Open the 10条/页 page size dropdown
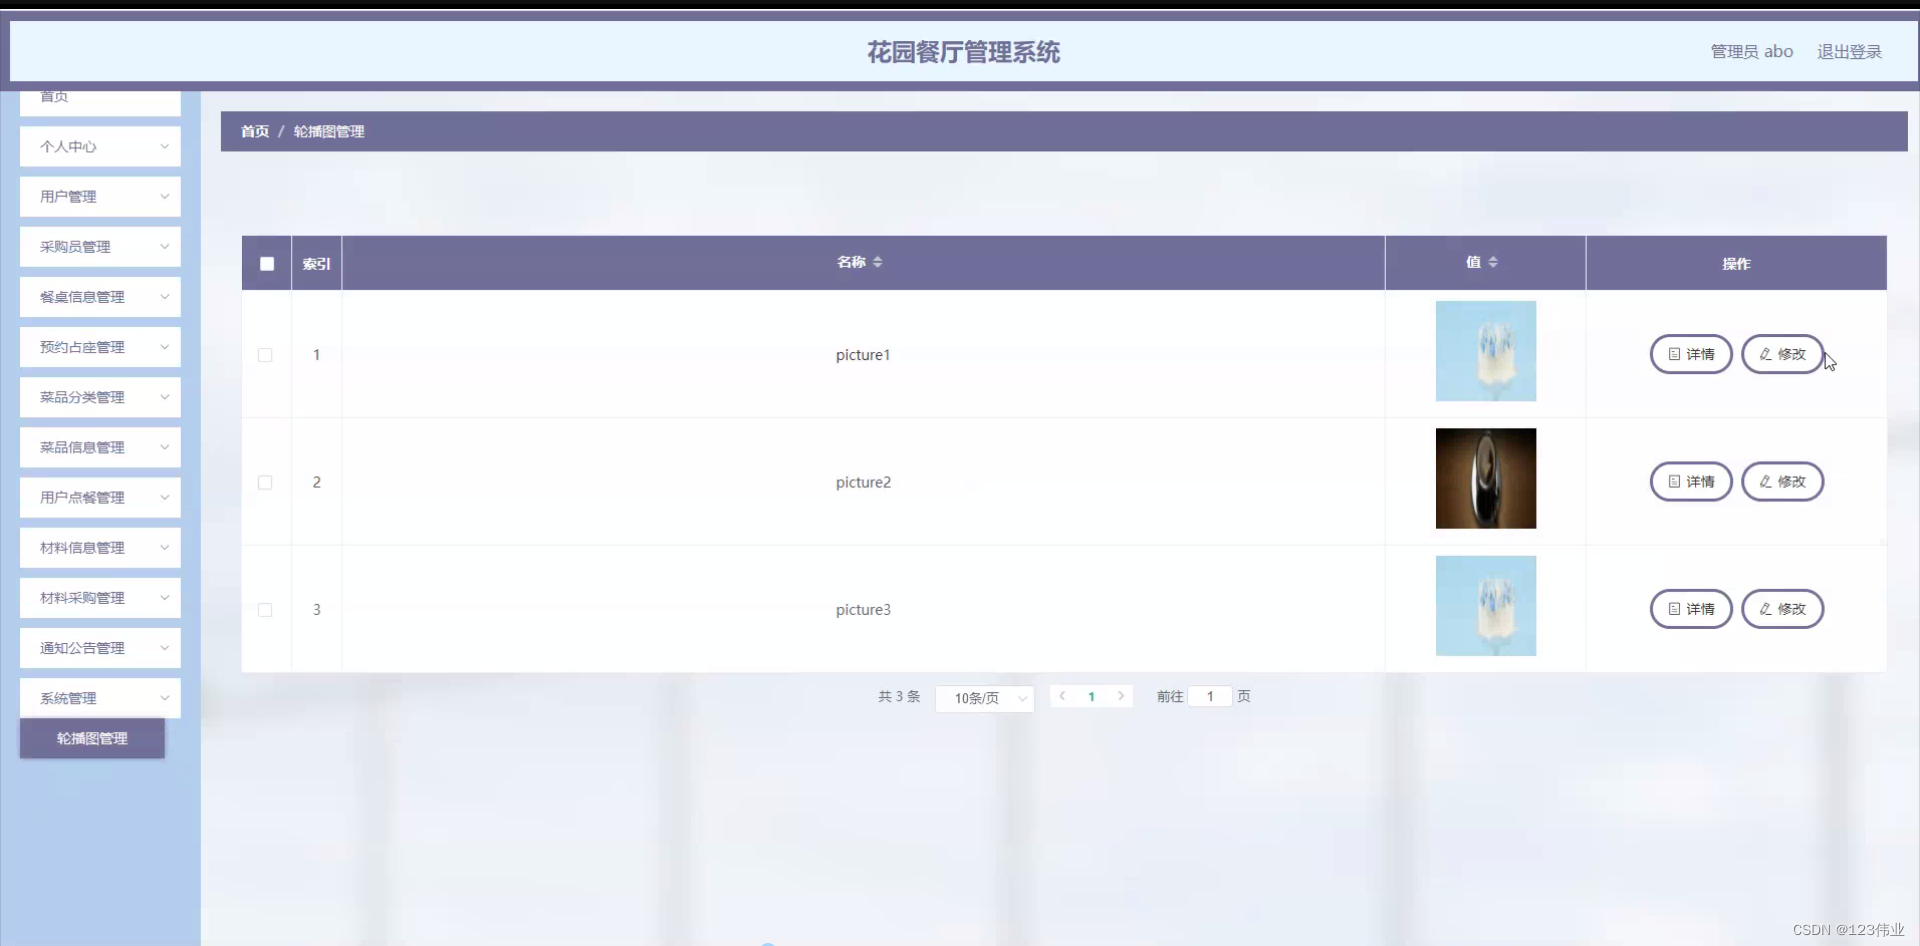The width and height of the screenshot is (1920, 946). [x=984, y=698]
